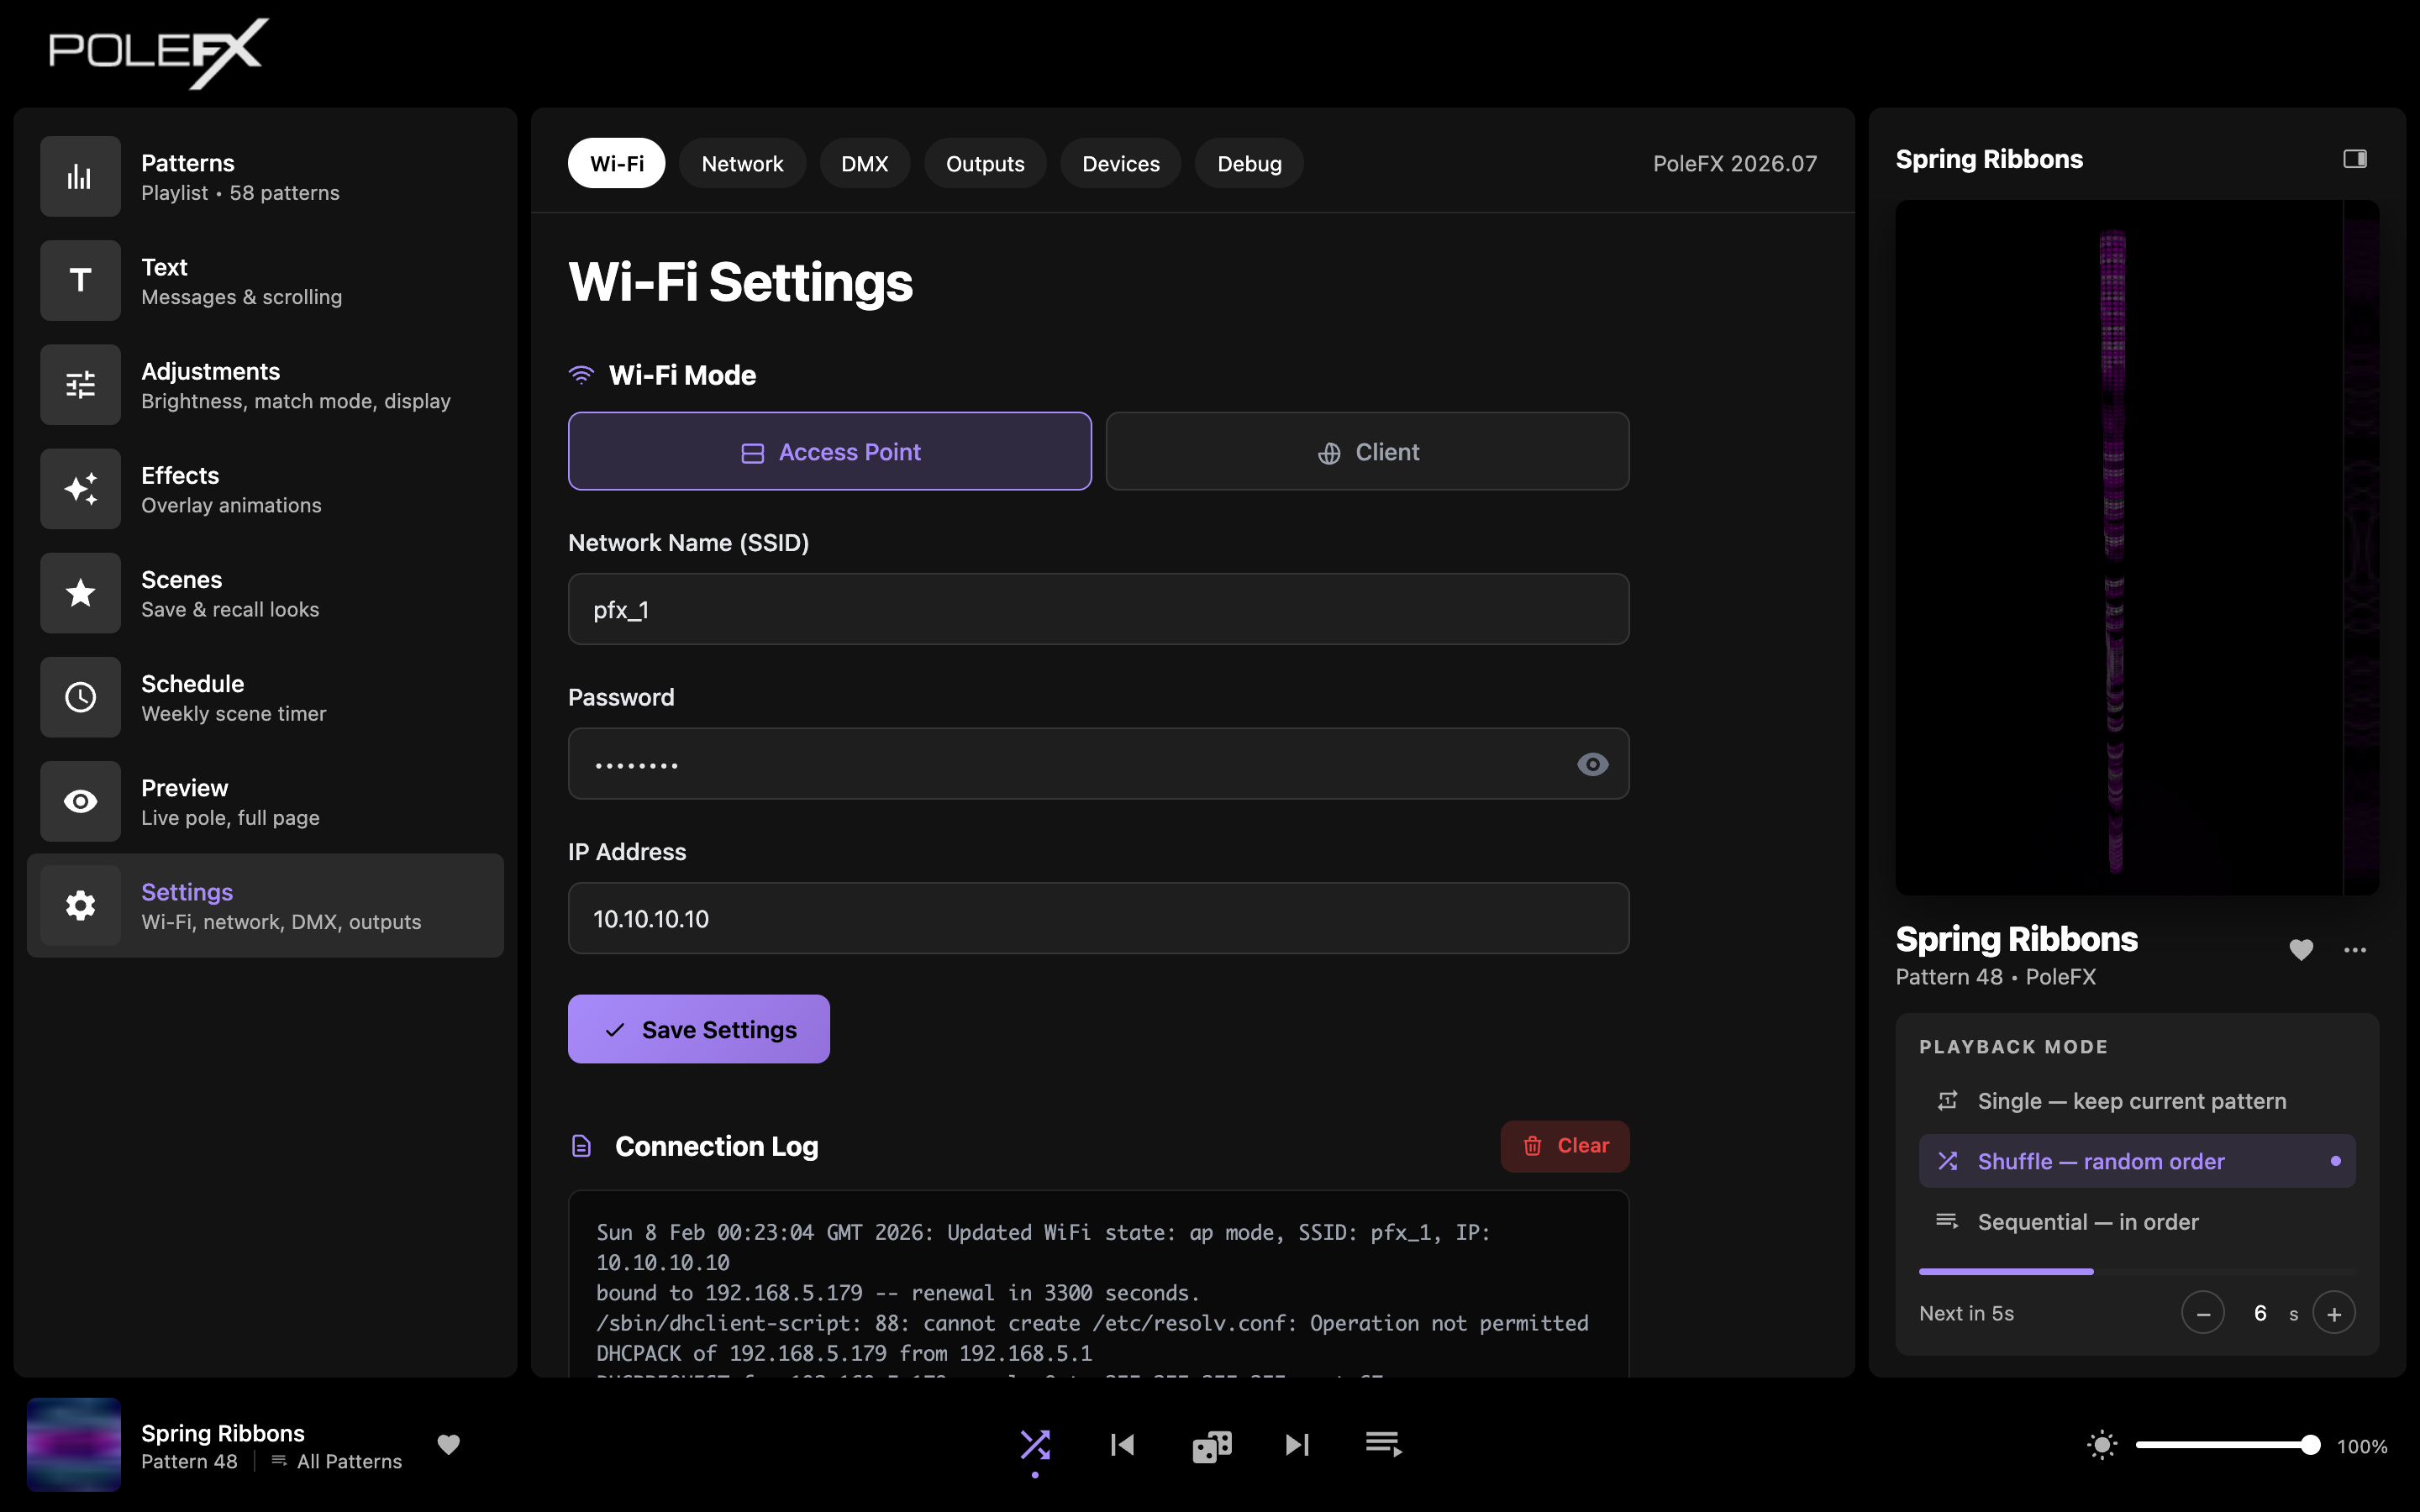Edit the Network Name SSID field
Image resolution: width=2420 pixels, height=1512 pixels.
tap(1098, 609)
